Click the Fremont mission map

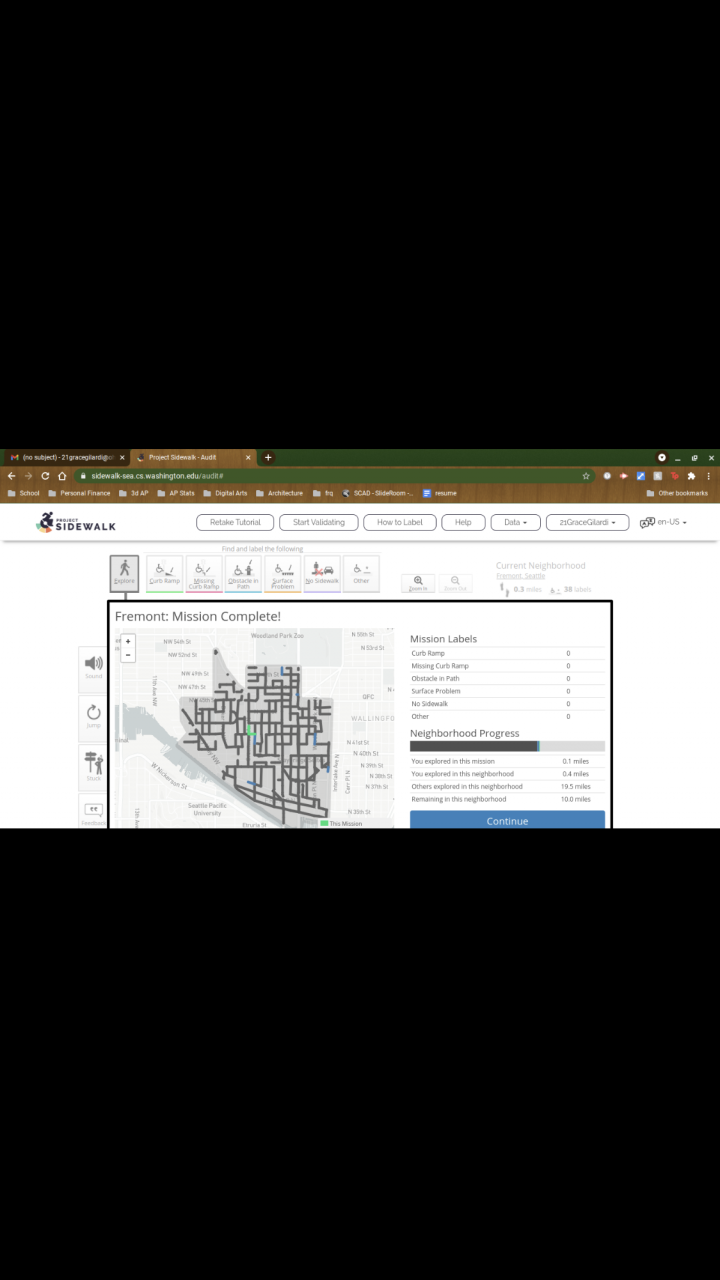(255, 728)
